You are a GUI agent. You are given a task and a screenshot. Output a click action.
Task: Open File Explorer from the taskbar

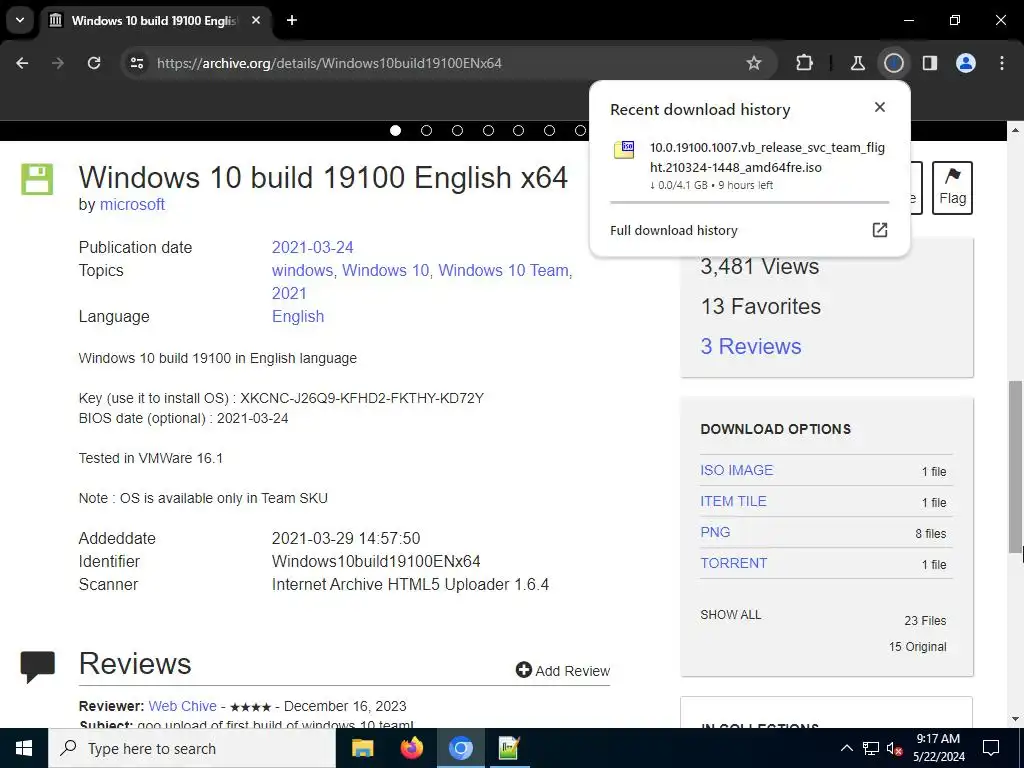(362, 748)
